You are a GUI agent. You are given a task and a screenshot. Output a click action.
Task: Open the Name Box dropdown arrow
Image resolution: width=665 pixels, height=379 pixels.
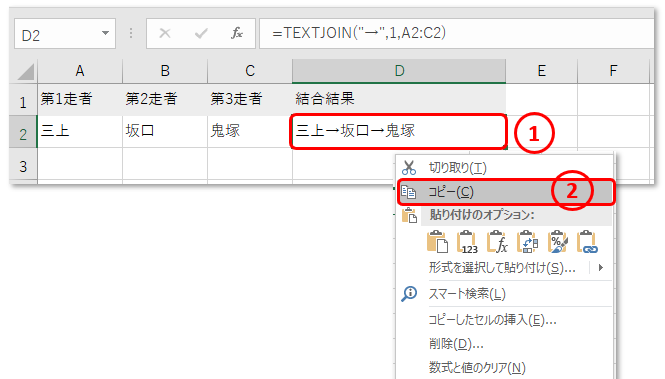[x=105, y=33]
